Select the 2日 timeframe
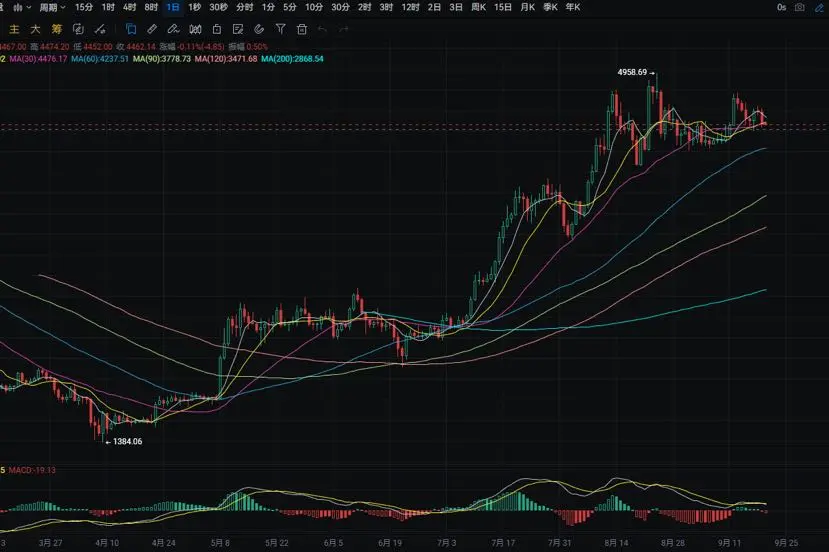Viewport: 829px width, 552px height. tap(434, 7)
